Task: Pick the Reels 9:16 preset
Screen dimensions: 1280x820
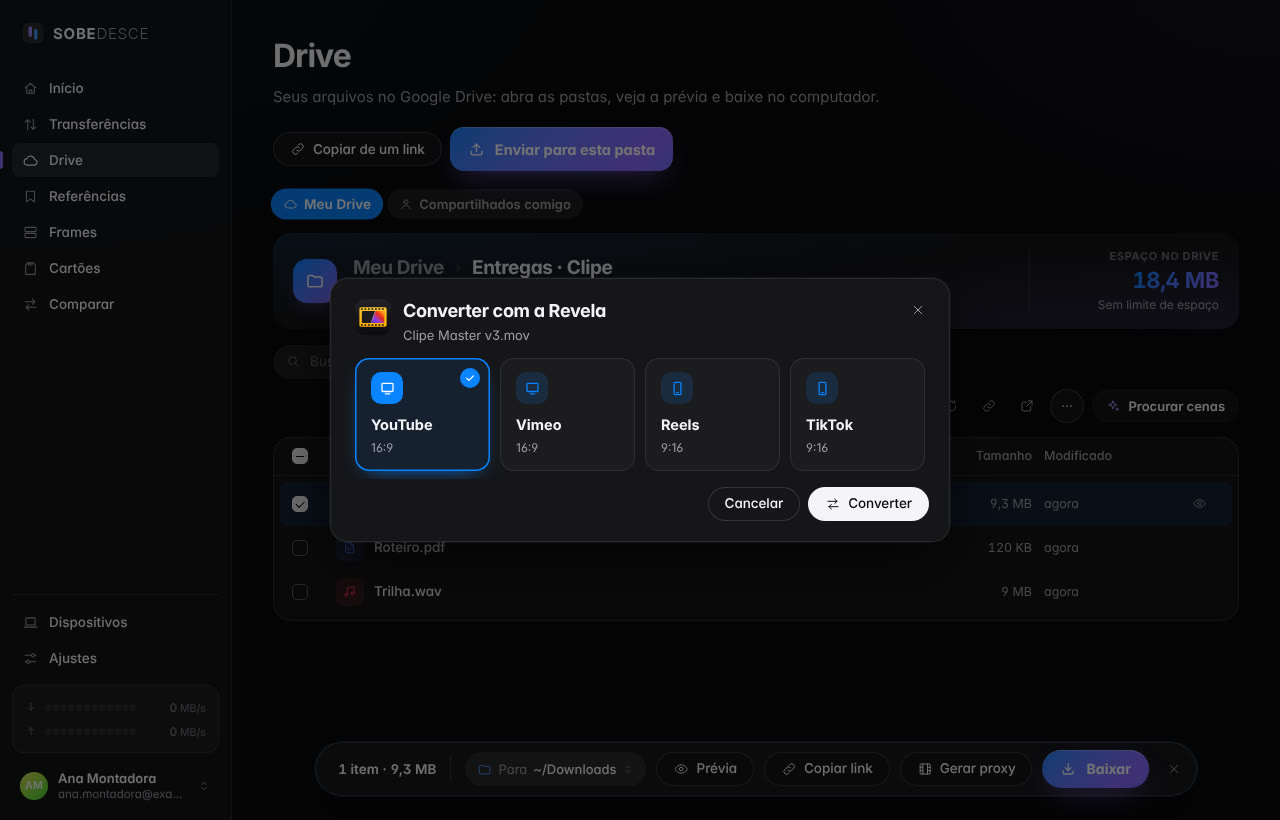Action: click(x=712, y=414)
